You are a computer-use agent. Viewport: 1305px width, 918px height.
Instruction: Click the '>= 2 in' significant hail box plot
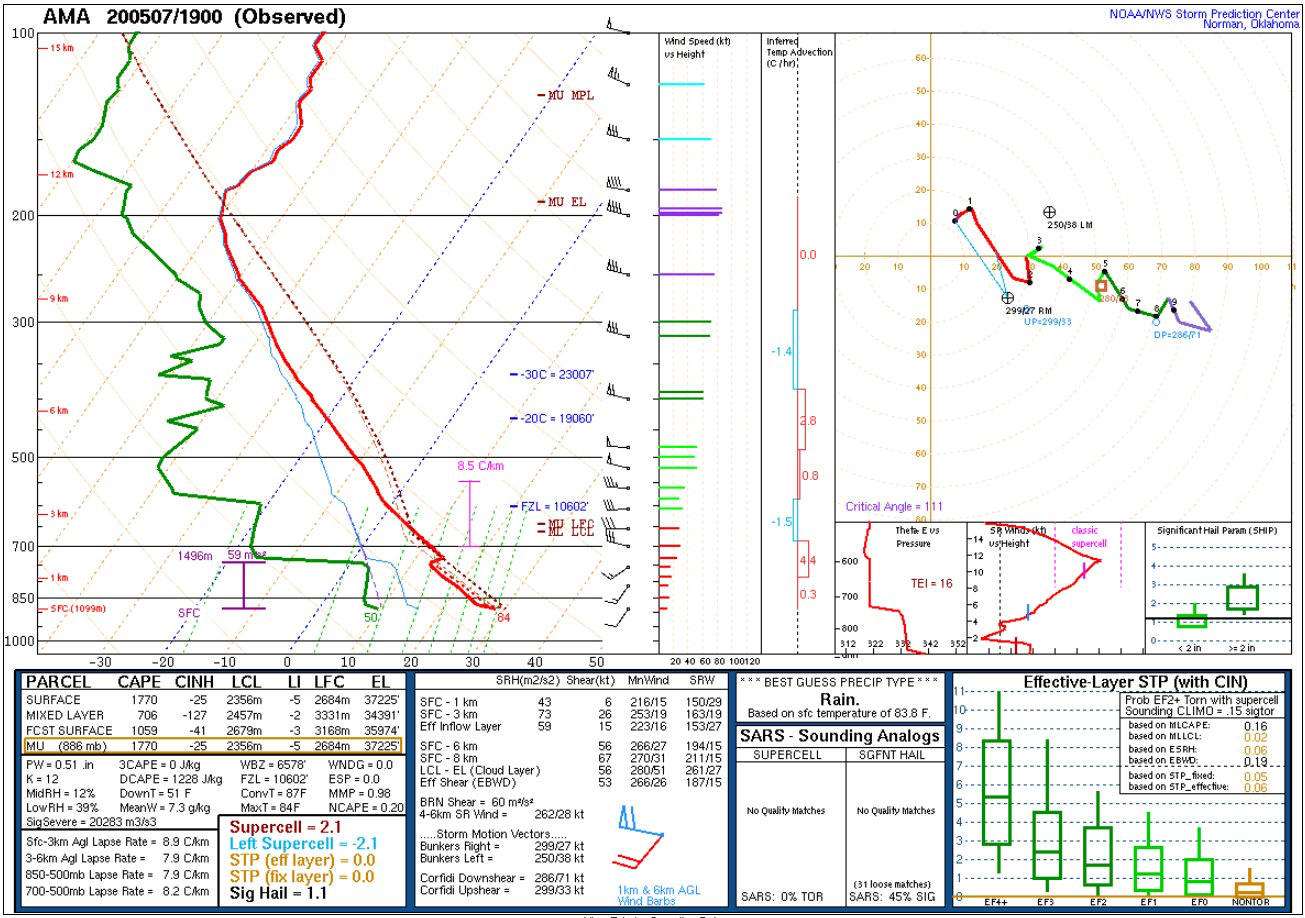(1242, 596)
